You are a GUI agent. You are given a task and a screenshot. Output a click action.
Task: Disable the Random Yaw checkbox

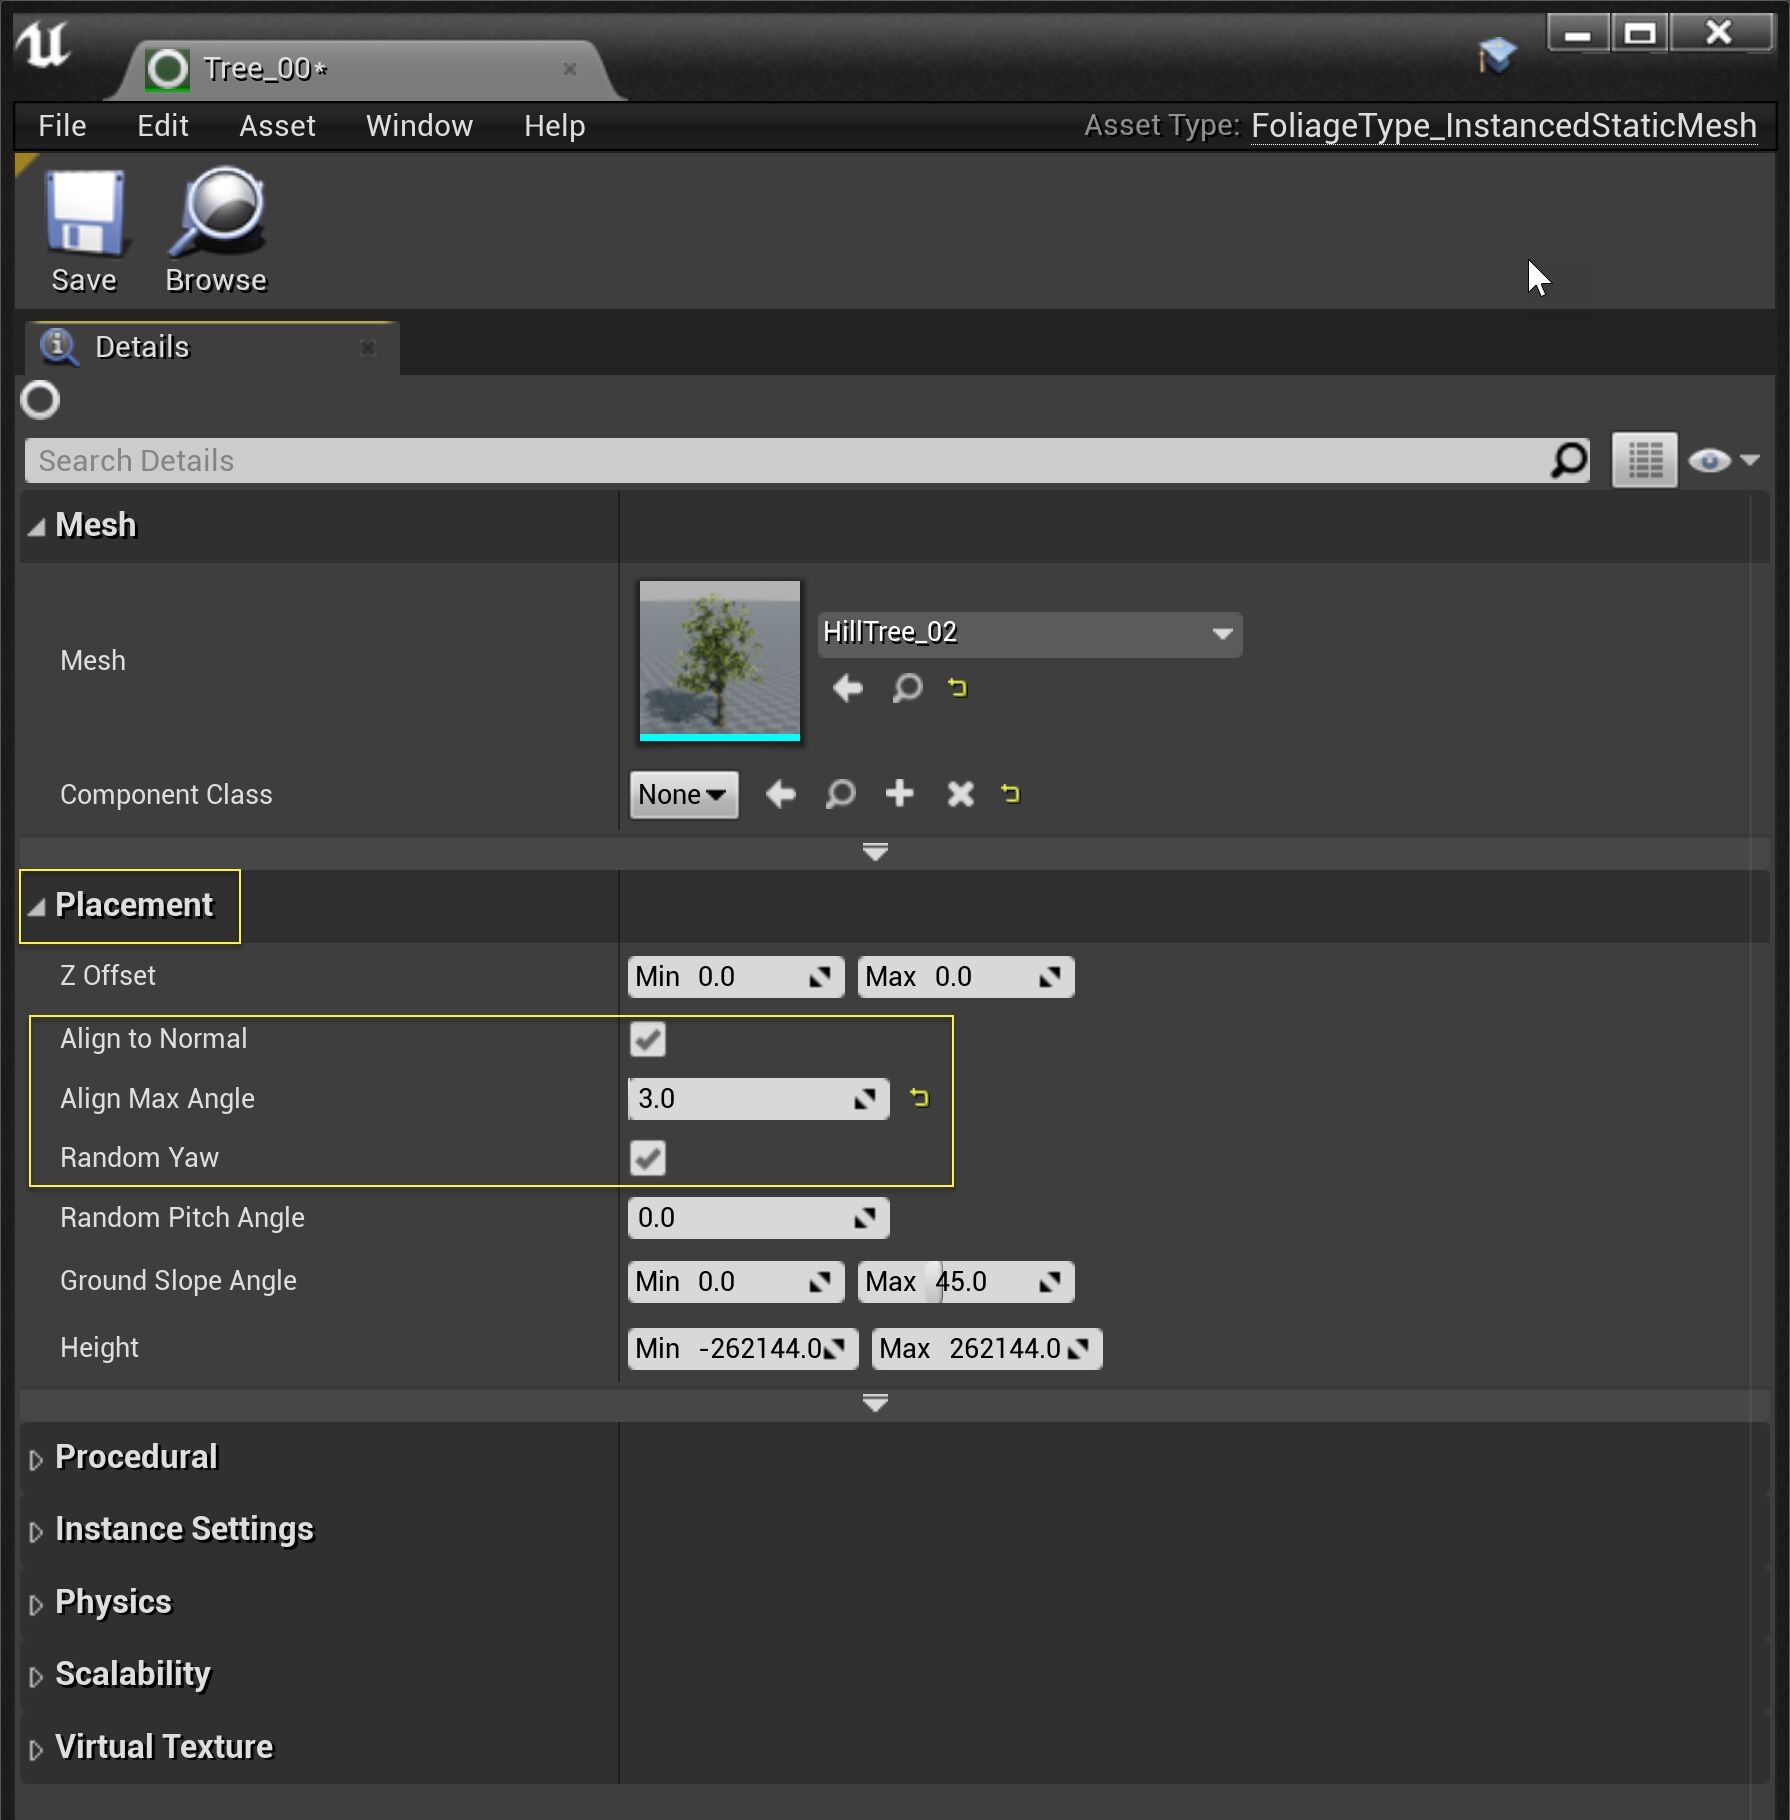(x=648, y=1158)
